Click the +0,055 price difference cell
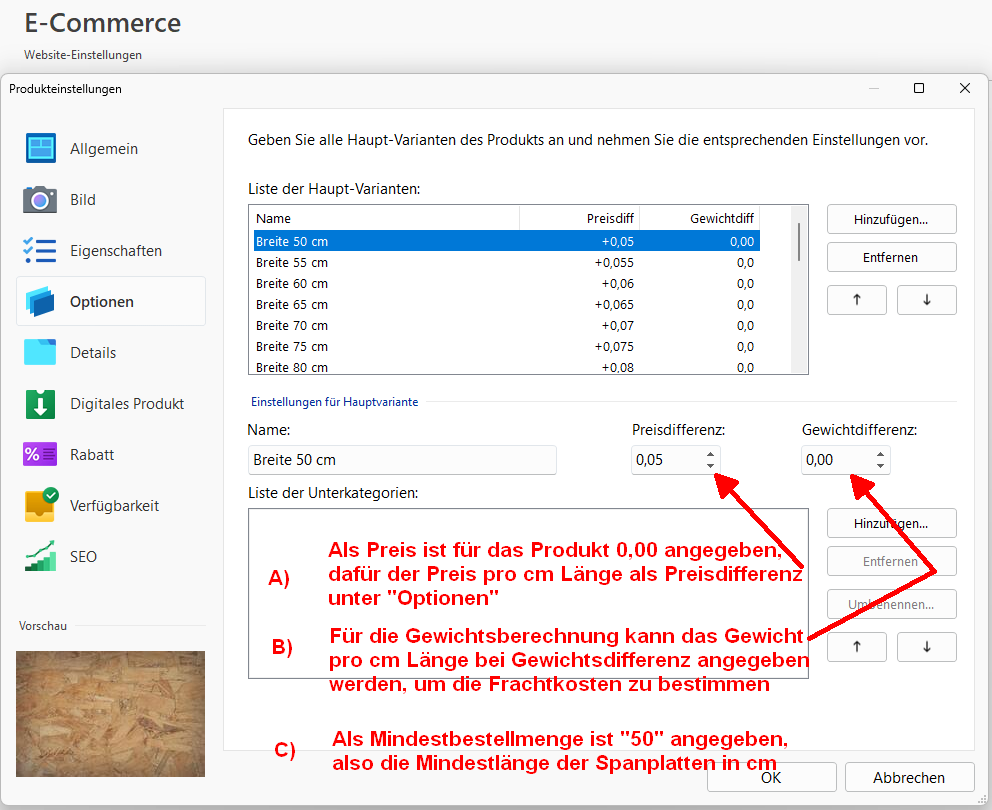 [614, 262]
